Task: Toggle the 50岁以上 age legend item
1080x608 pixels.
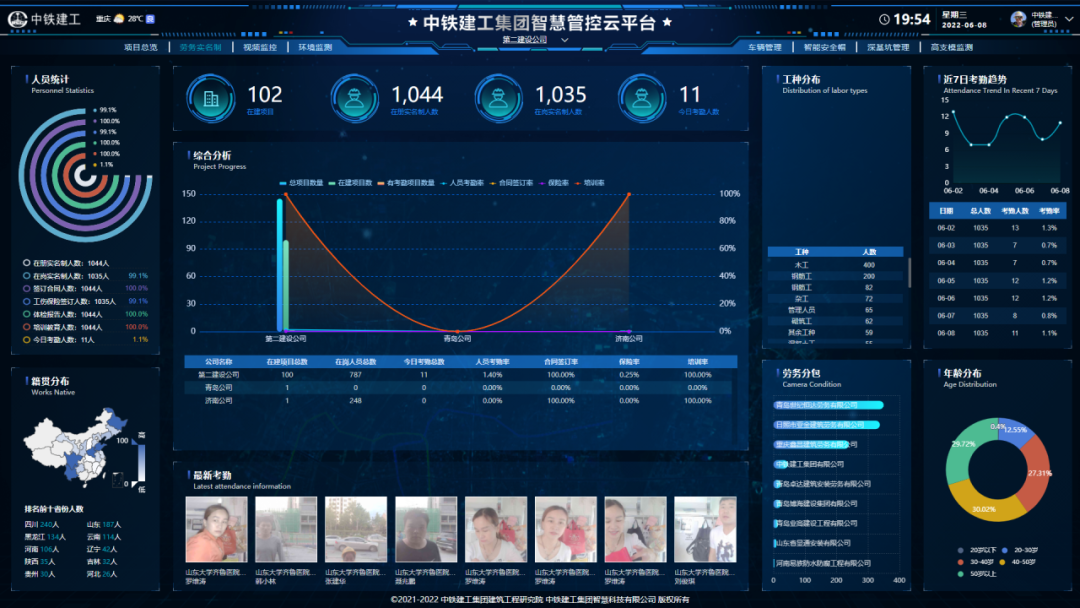Action: tap(977, 574)
